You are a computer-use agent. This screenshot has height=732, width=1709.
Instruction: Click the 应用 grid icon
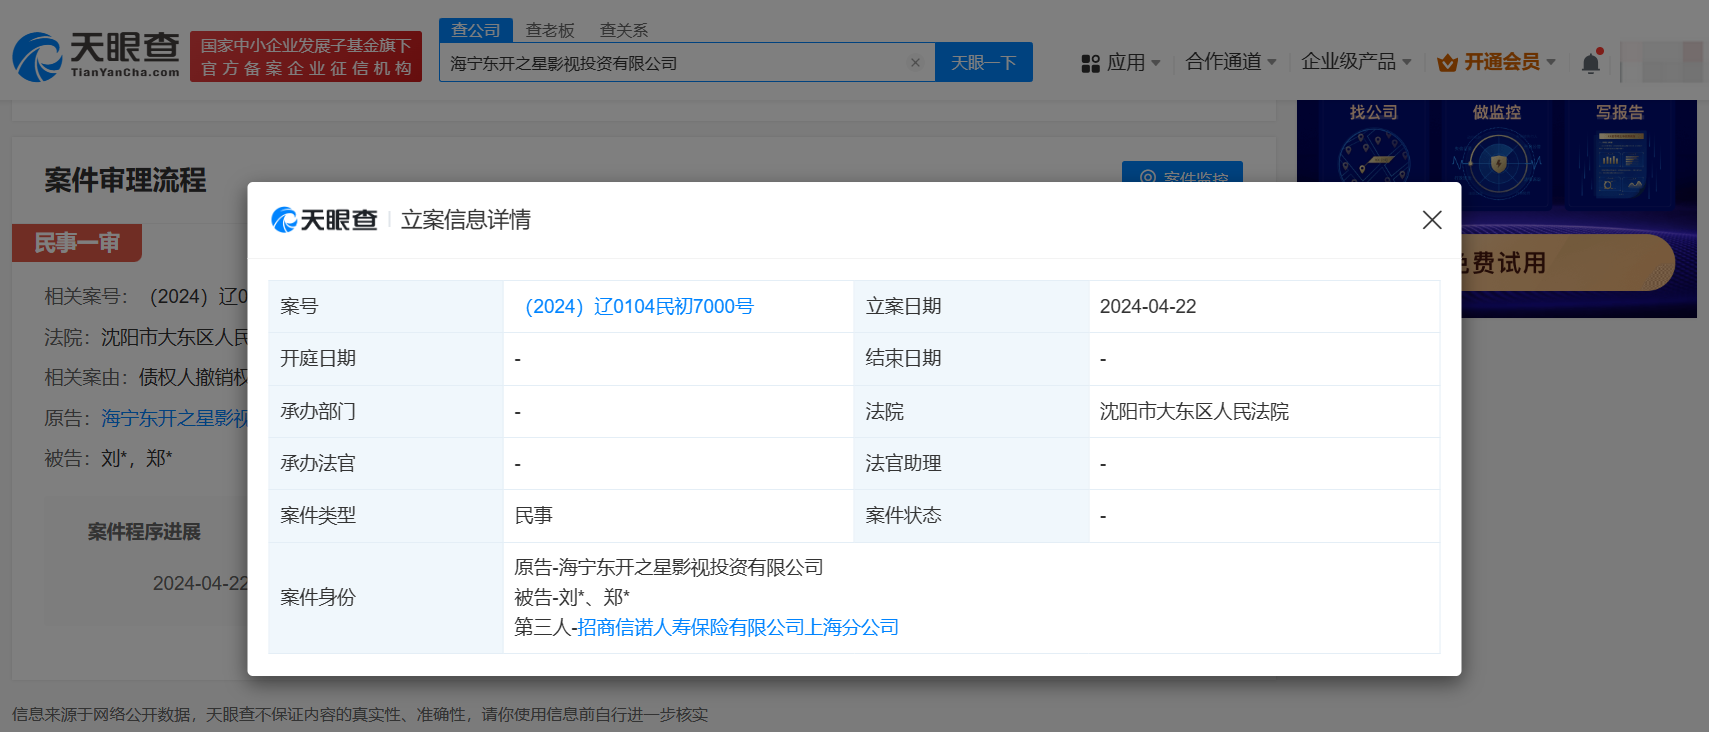point(1090,63)
